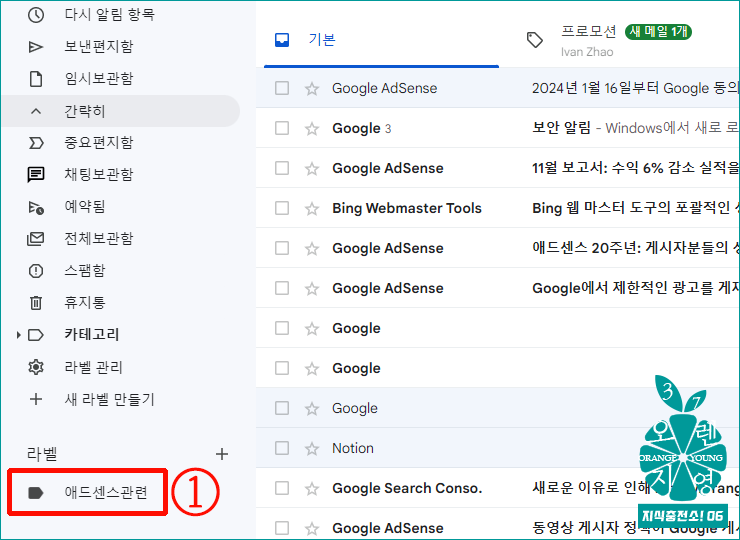Star the Bing Webmaster Tools mail

(x=312, y=208)
